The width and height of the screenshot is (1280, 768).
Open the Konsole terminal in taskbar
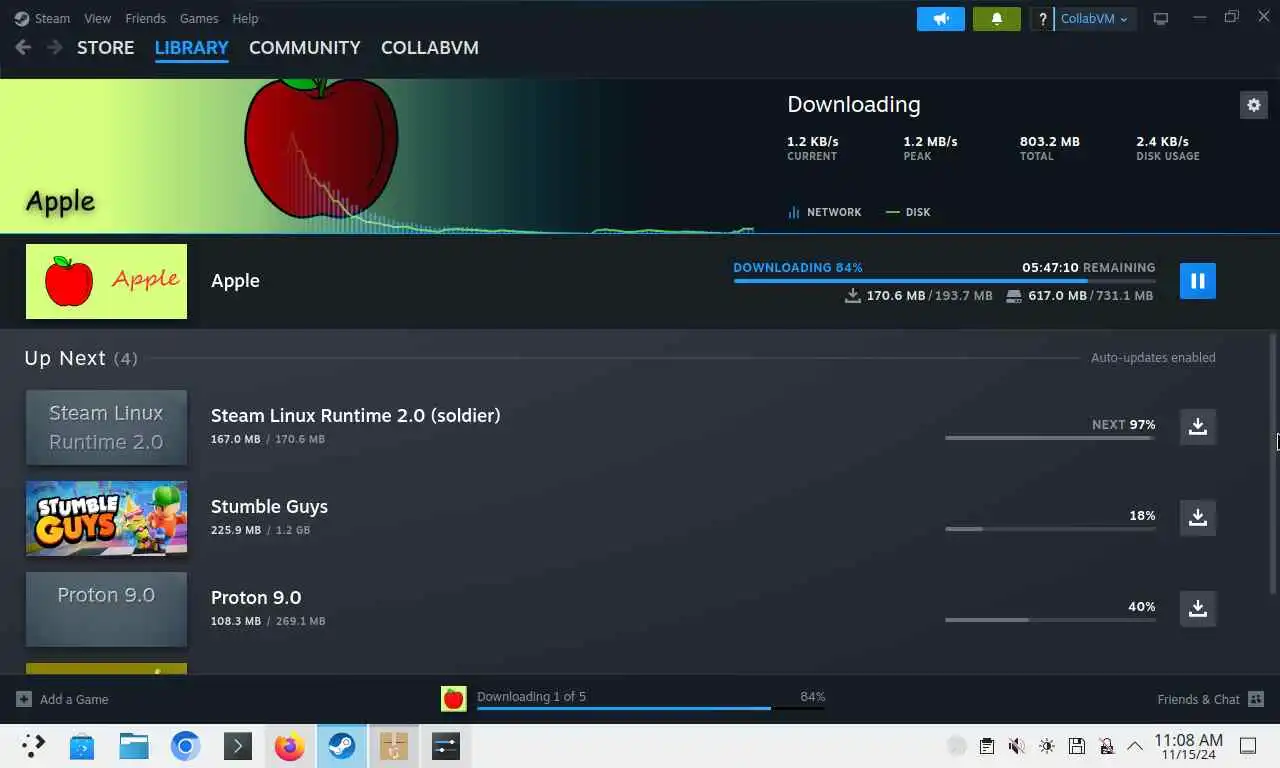(237, 746)
